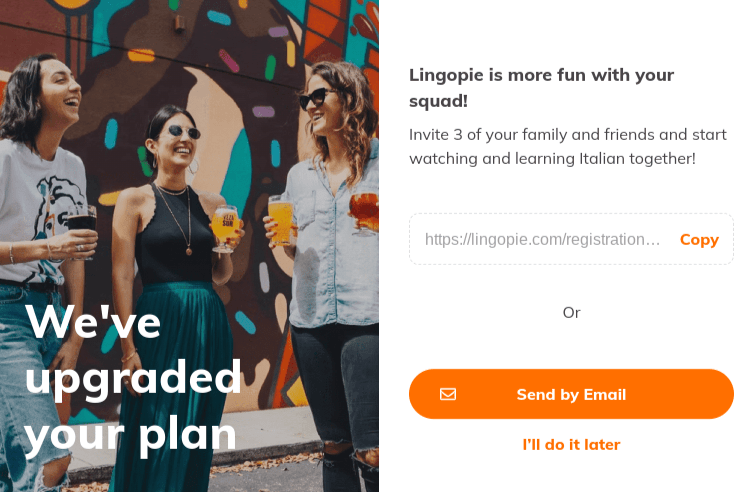Click the dark beer glass held on the left

click(83, 228)
